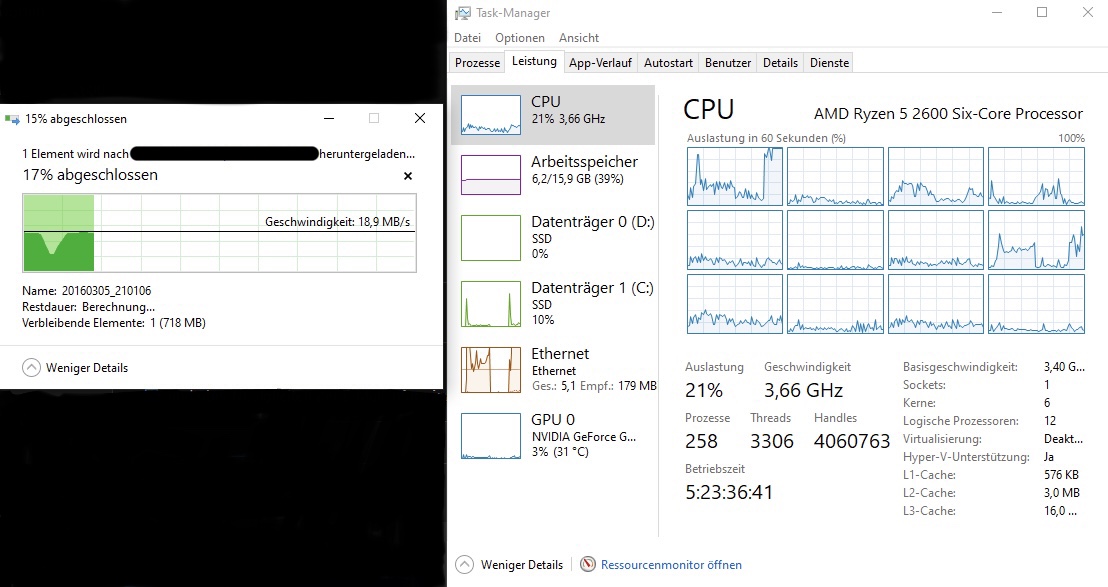Switch to the Autostart tab
Screen dimensions: 1108x587
pyautogui.click(x=668, y=62)
